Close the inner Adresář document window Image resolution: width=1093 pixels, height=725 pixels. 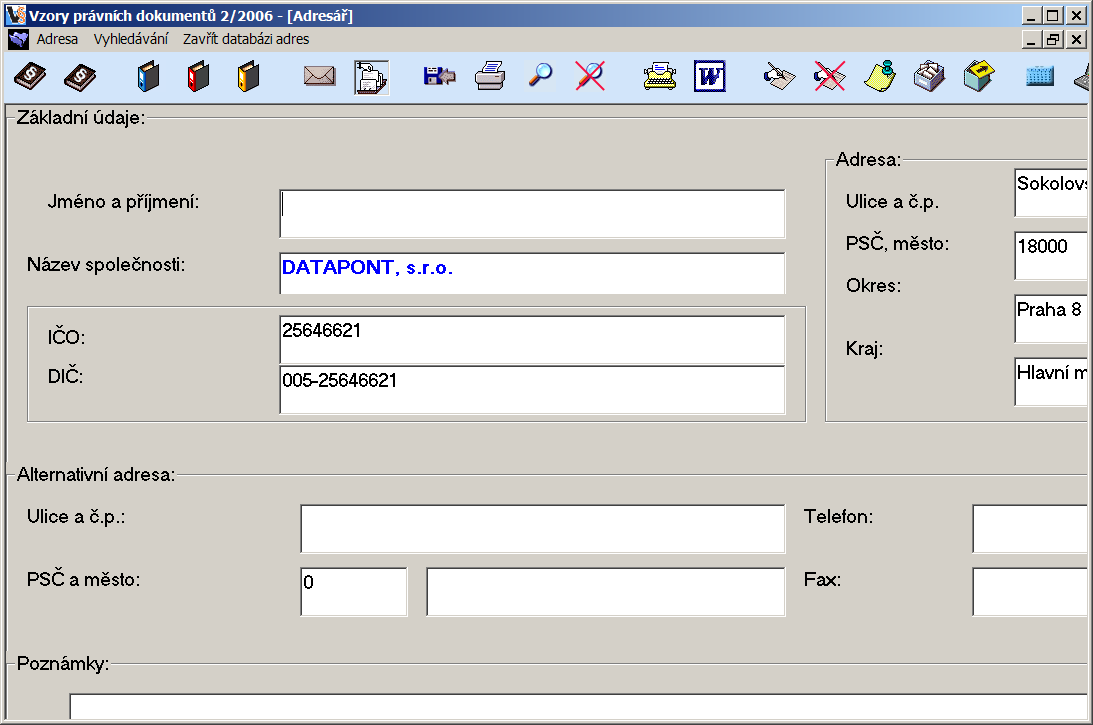point(1076,40)
